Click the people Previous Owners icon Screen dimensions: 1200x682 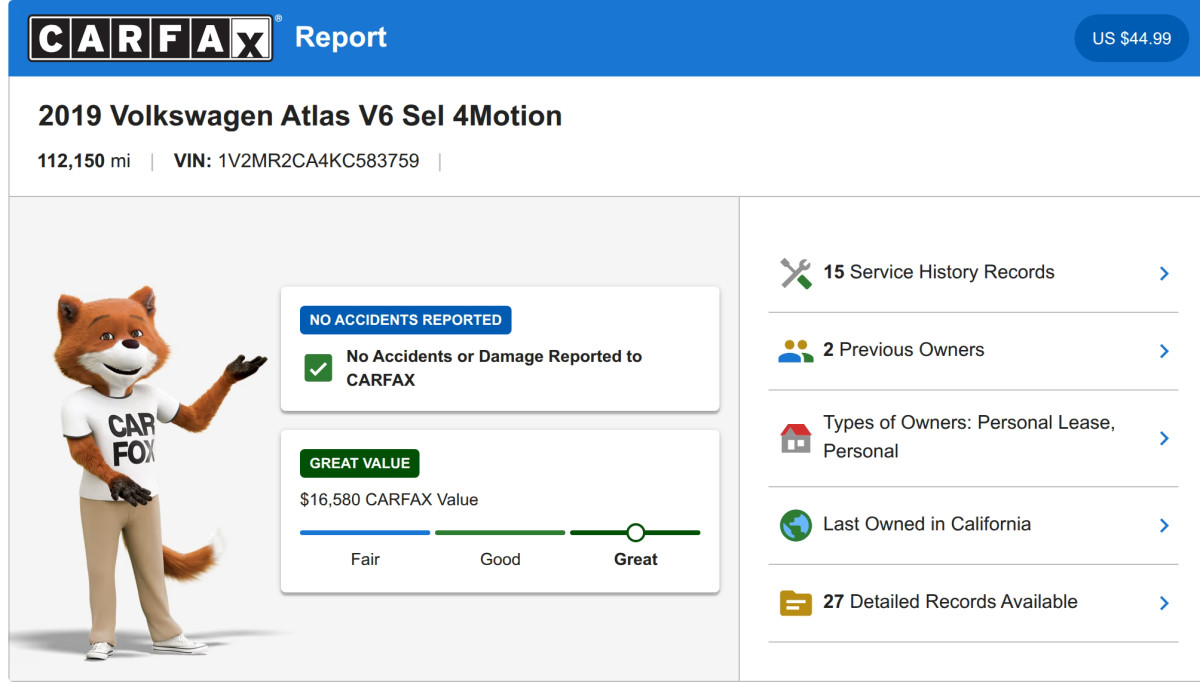click(x=796, y=351)
